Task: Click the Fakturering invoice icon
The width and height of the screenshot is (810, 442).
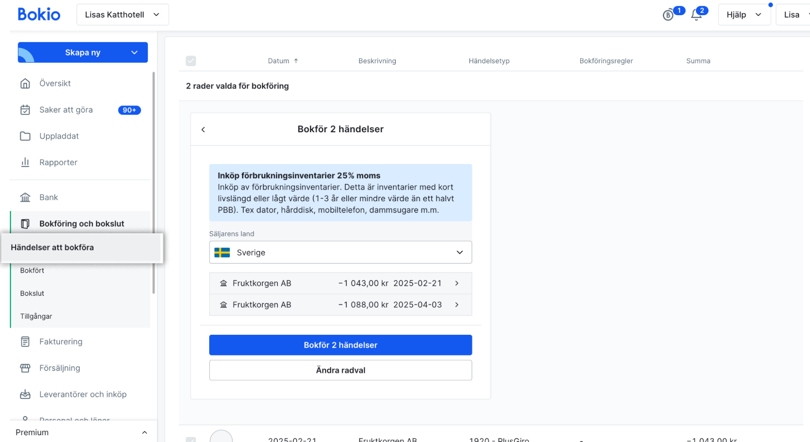Action: [25, 342]
